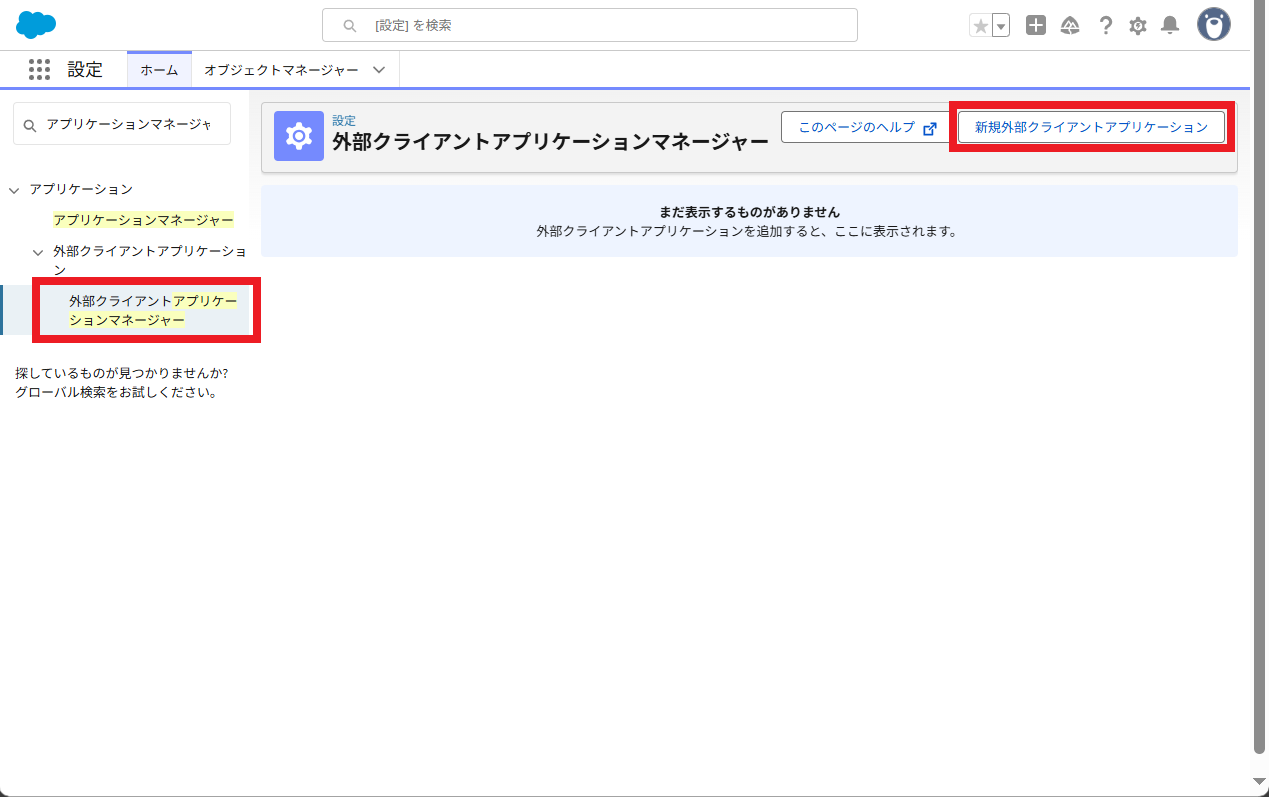Switch to the オブジェクトマネージャー tab
The width and height of the screenshot is (1269, 797).
[281, 70]
